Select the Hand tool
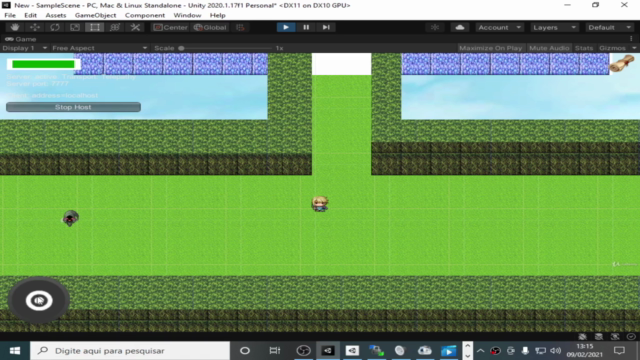640x360 pixels. click(x=15, y=27)
